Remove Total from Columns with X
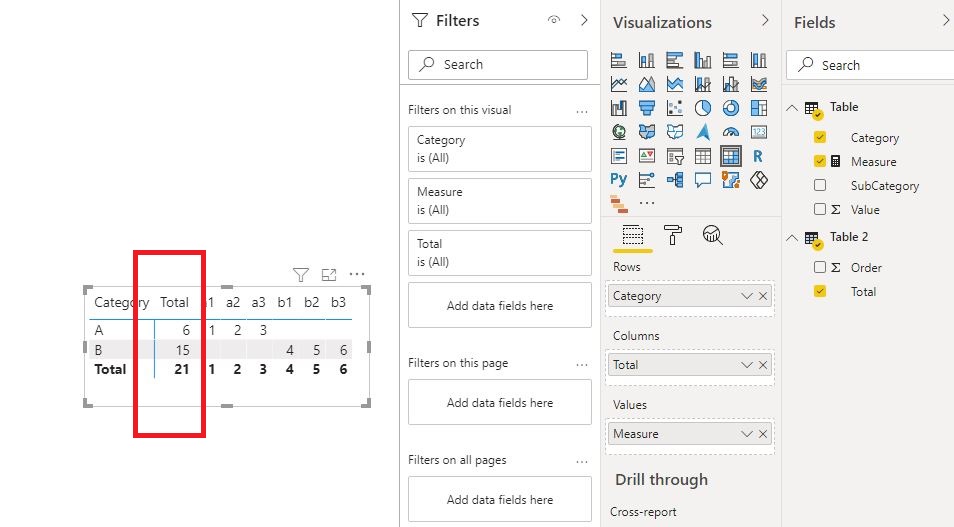Viewport: 954px width, 527px height. pyautogui.click(x=763, y=365)
